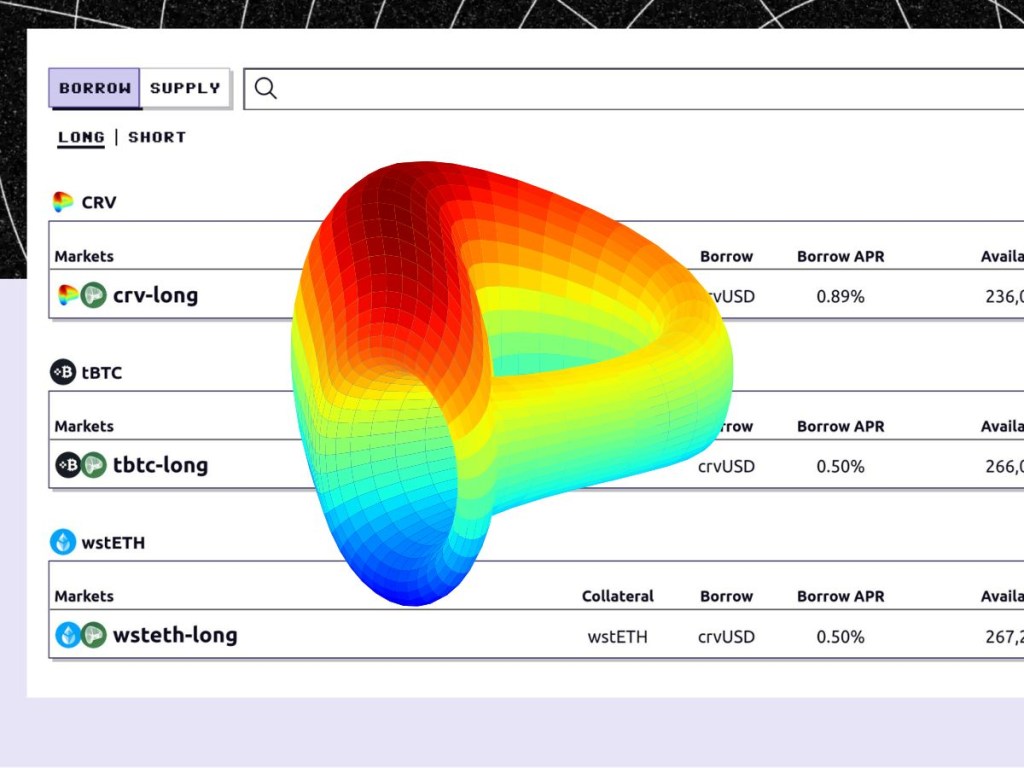Click the search magnifying glass icon
1024x768 pixels.
coord(265,89)
